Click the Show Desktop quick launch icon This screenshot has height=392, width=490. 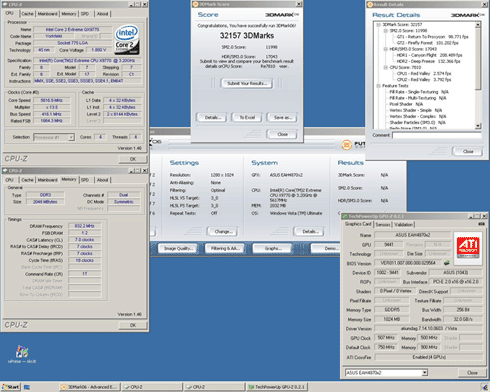(27, 387)
